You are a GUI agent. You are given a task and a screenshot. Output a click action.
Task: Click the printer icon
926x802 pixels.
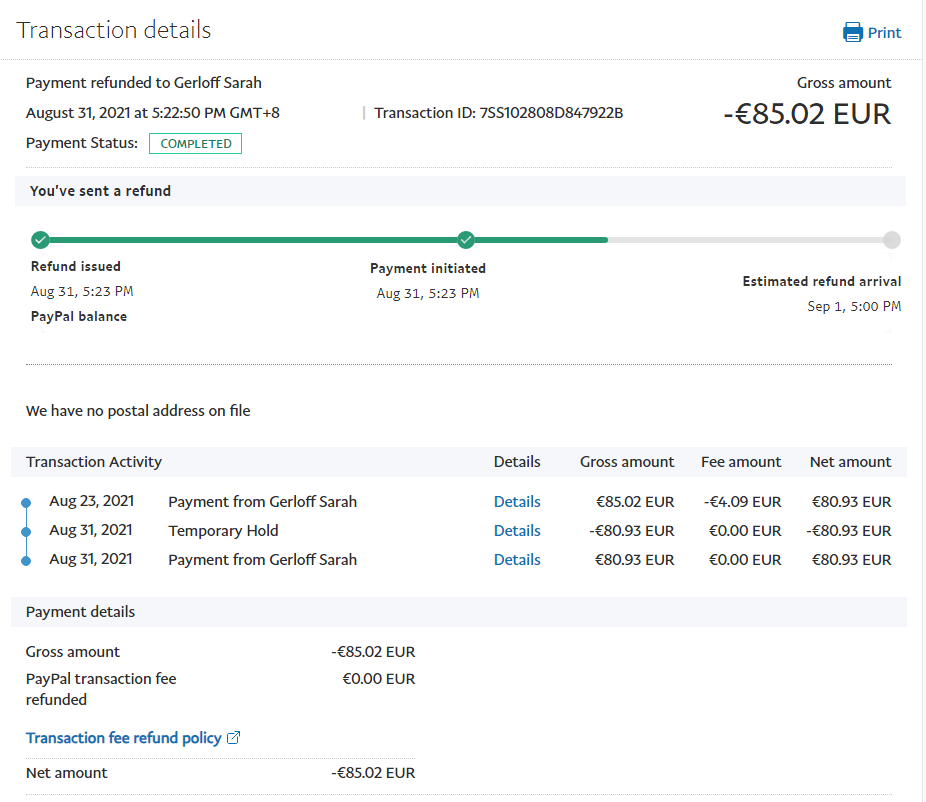[x=852, y=33]
